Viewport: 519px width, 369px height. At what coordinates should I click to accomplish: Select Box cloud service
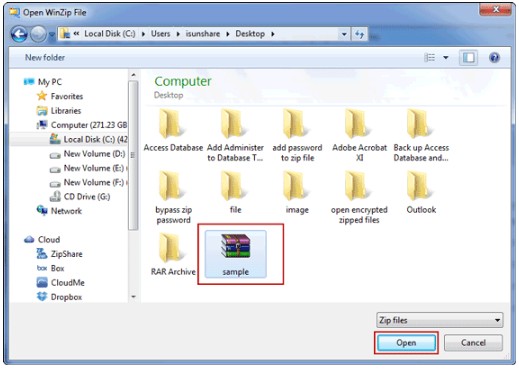[50, 268]
